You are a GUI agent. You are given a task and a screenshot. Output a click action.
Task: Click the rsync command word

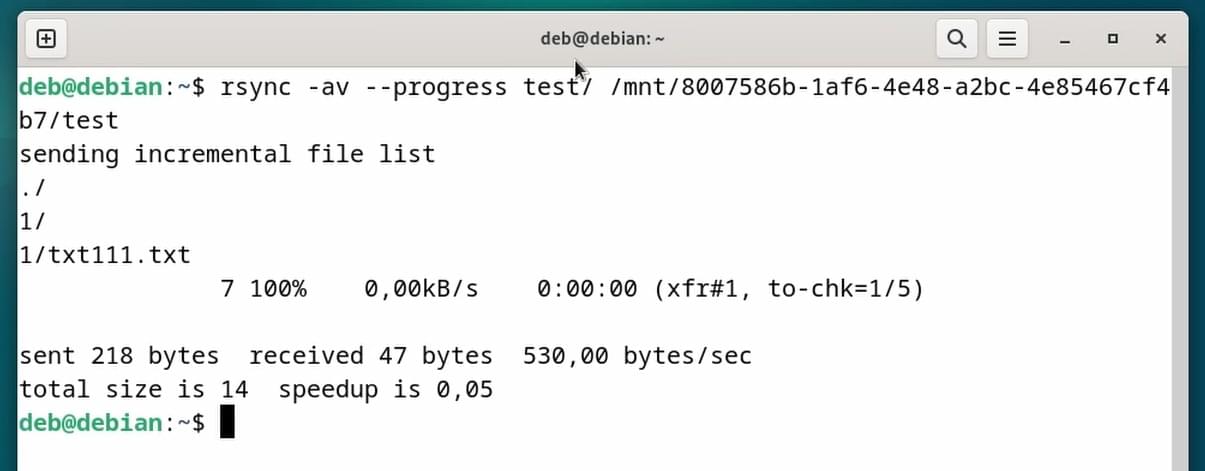coord(256,88)
